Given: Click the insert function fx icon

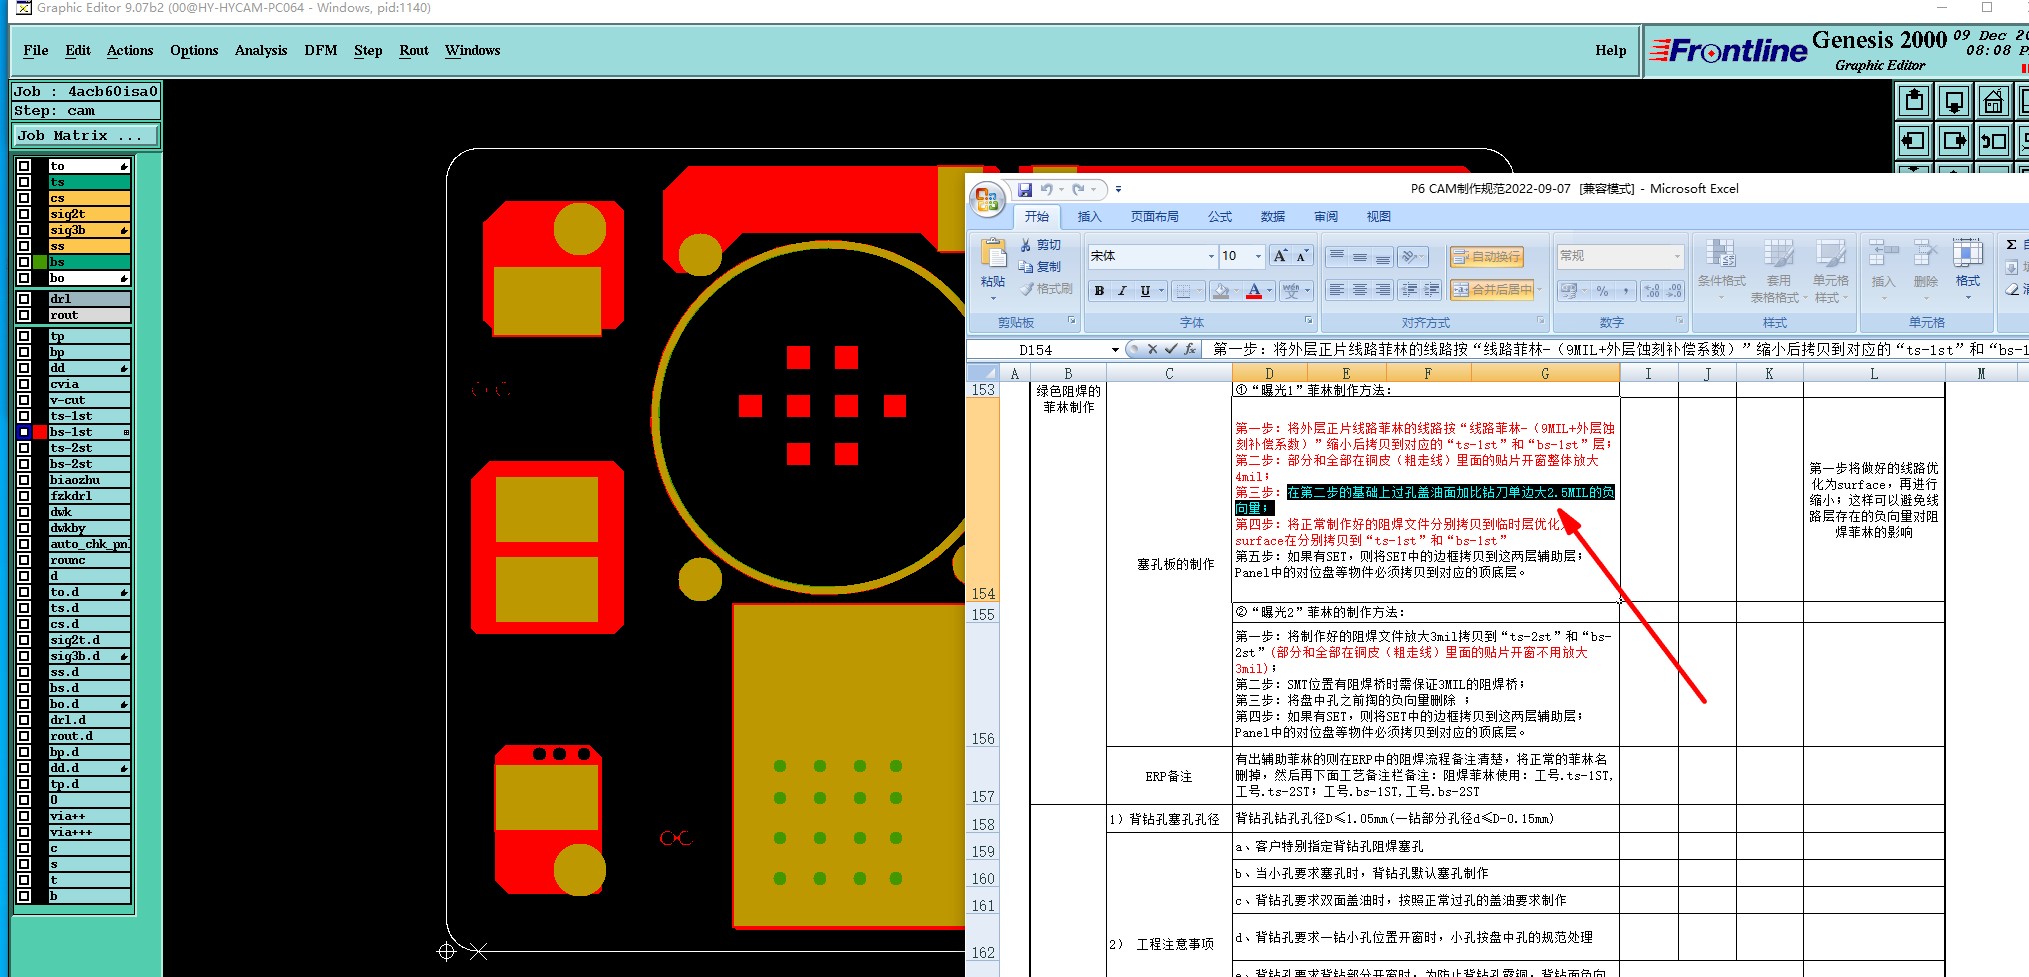Looking at the screenshot, I should pyautogui.click(x=1190, y=349).
